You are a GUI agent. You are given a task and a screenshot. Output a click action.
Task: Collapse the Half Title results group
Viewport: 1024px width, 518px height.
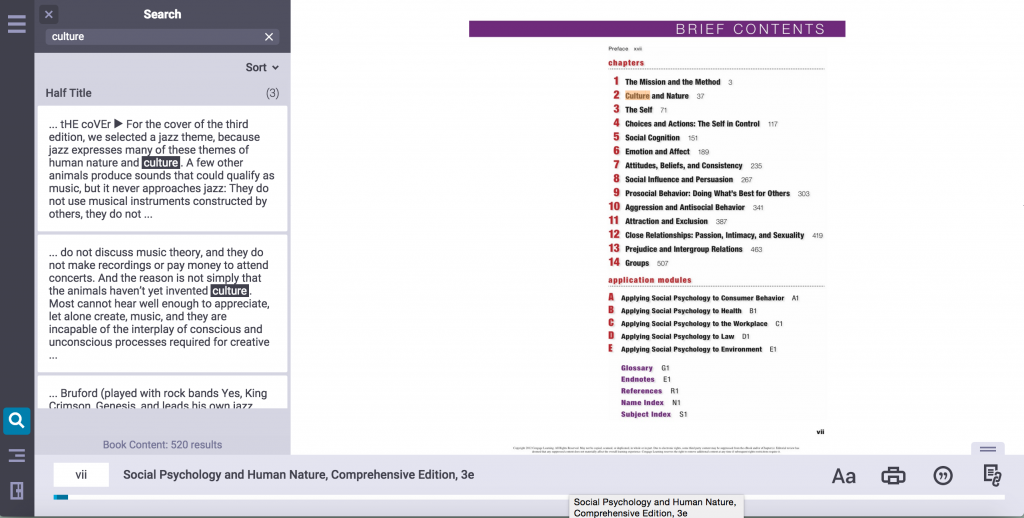[162, 93]
